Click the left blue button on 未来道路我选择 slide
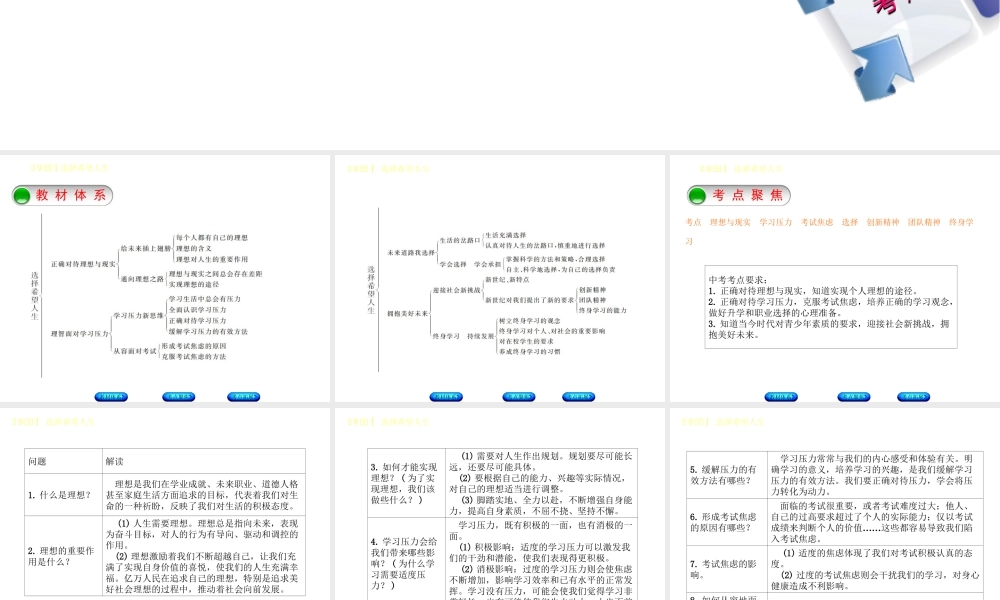 (x=446, y=397)
